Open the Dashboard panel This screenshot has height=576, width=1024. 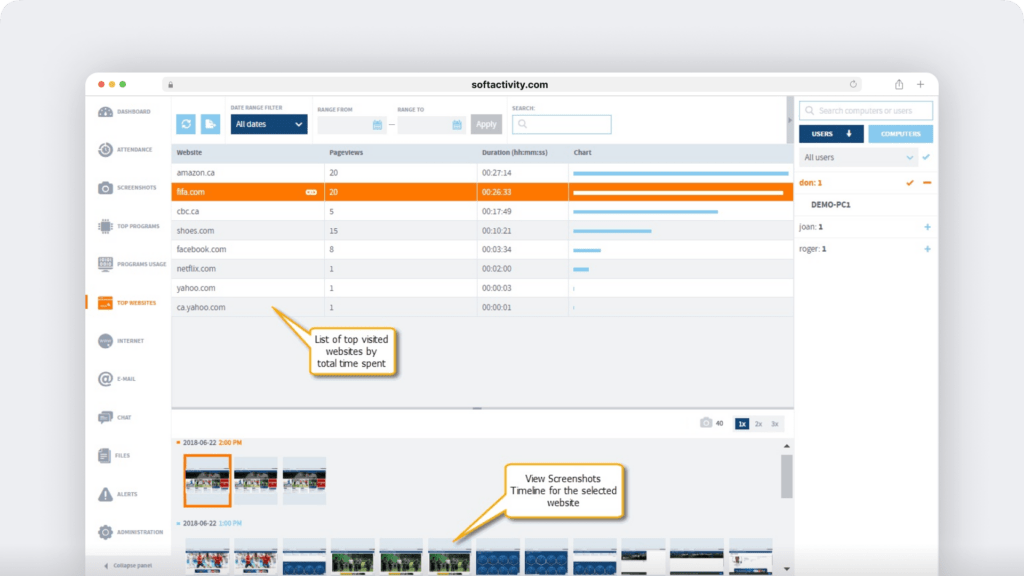125,111
